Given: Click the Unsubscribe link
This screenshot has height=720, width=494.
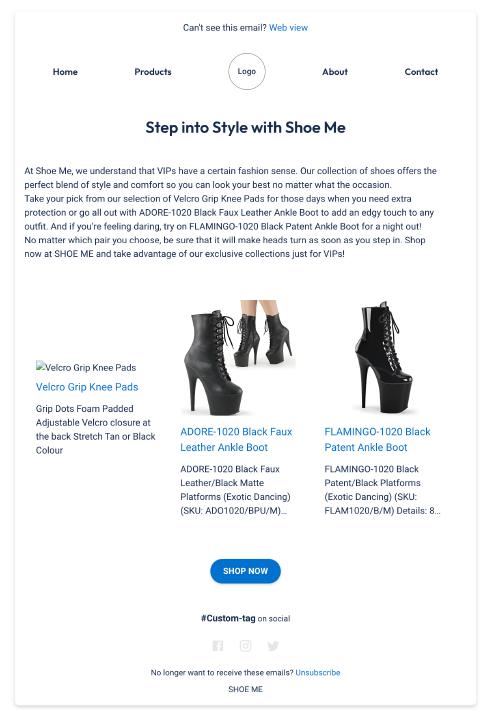Looking at the screenshot, I should click(318, 672).
